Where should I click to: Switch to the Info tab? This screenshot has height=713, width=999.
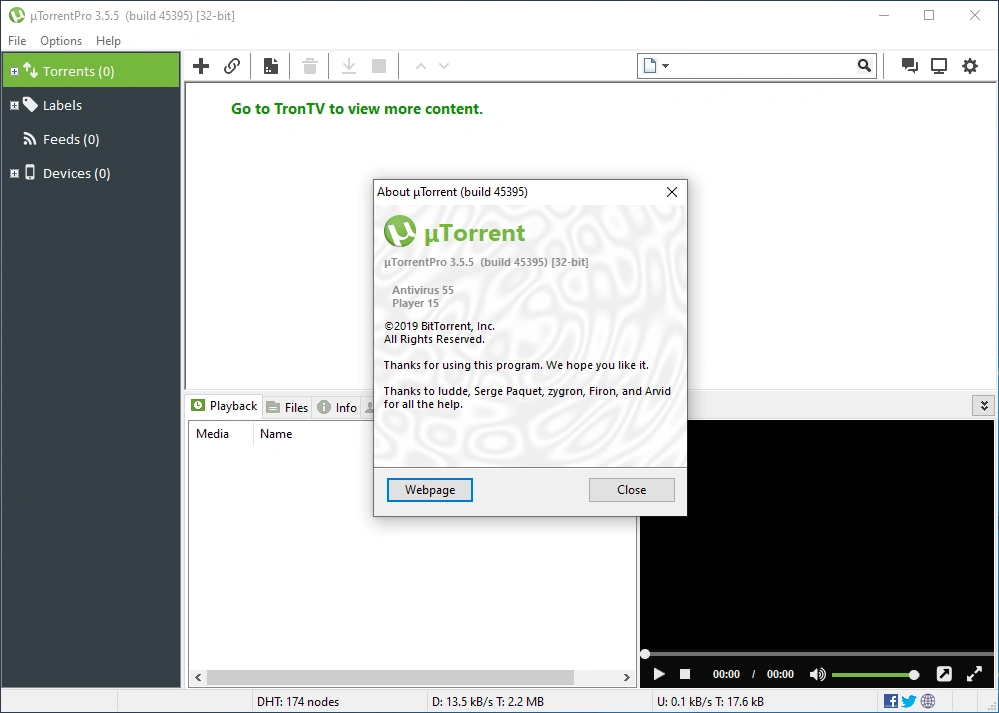coord(337,407)
